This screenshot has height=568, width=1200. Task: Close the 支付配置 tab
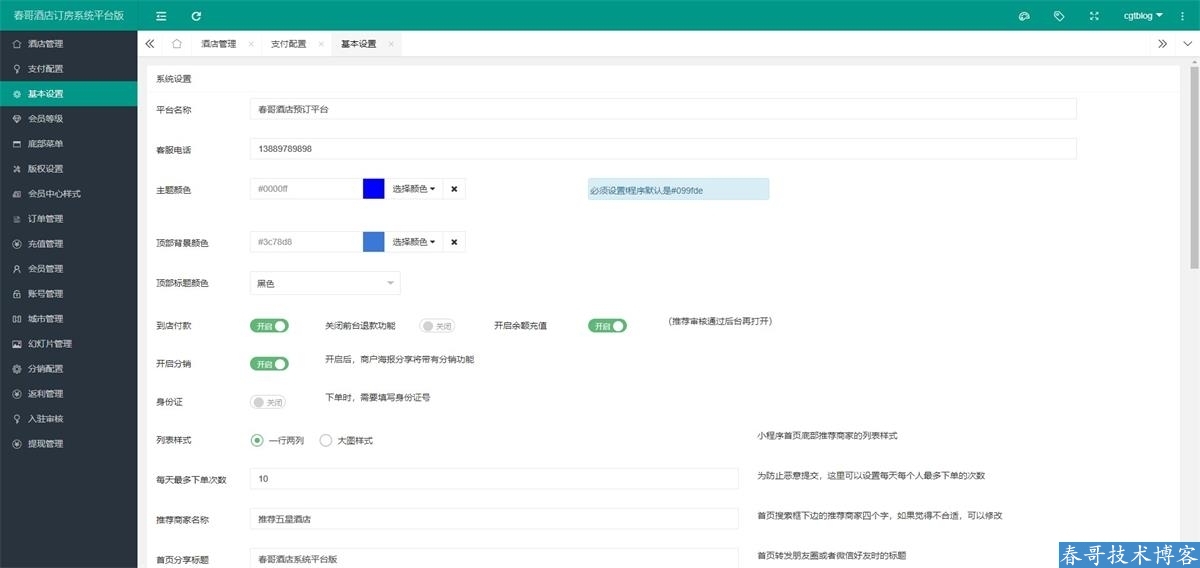click(x=321, y=44)
